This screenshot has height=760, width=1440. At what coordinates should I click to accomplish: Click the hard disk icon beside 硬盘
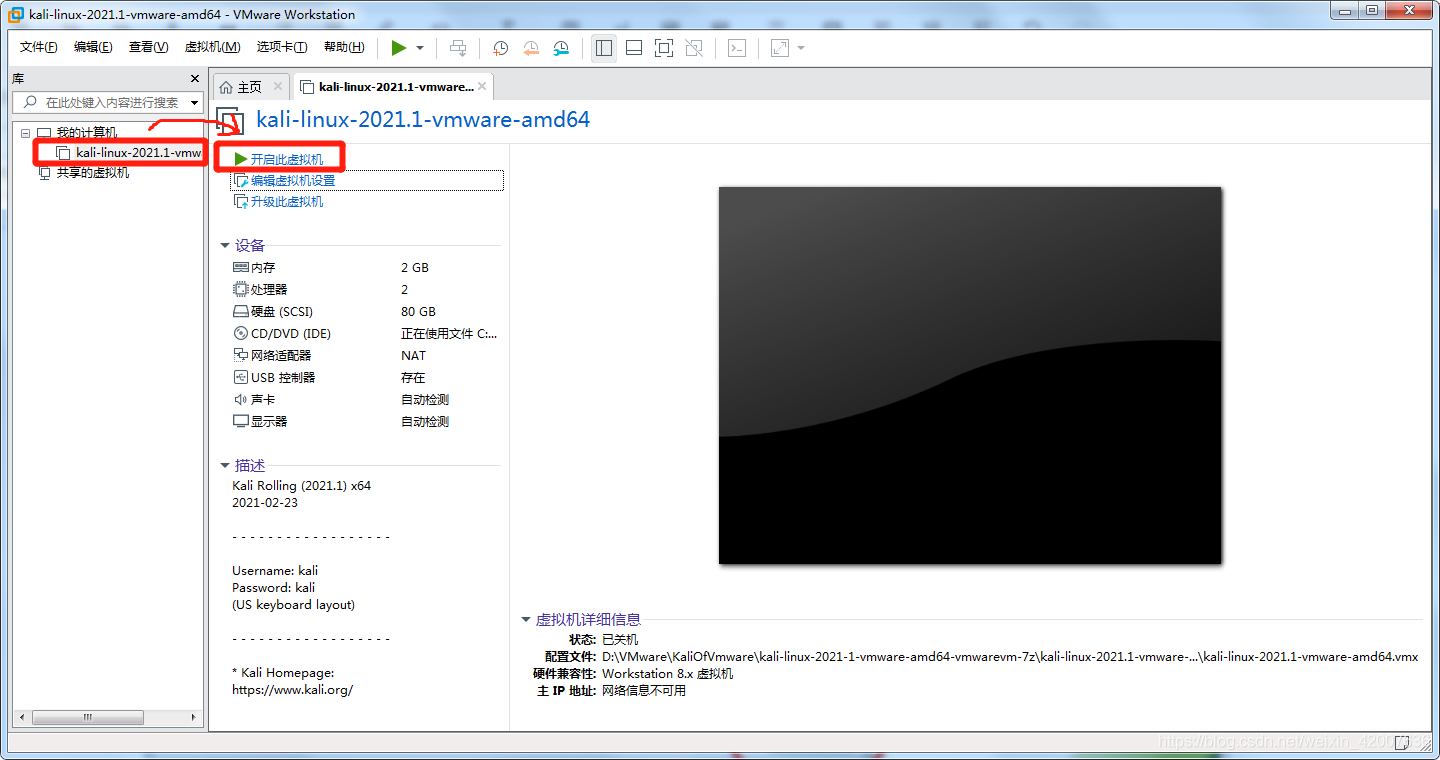pos(240,311)
